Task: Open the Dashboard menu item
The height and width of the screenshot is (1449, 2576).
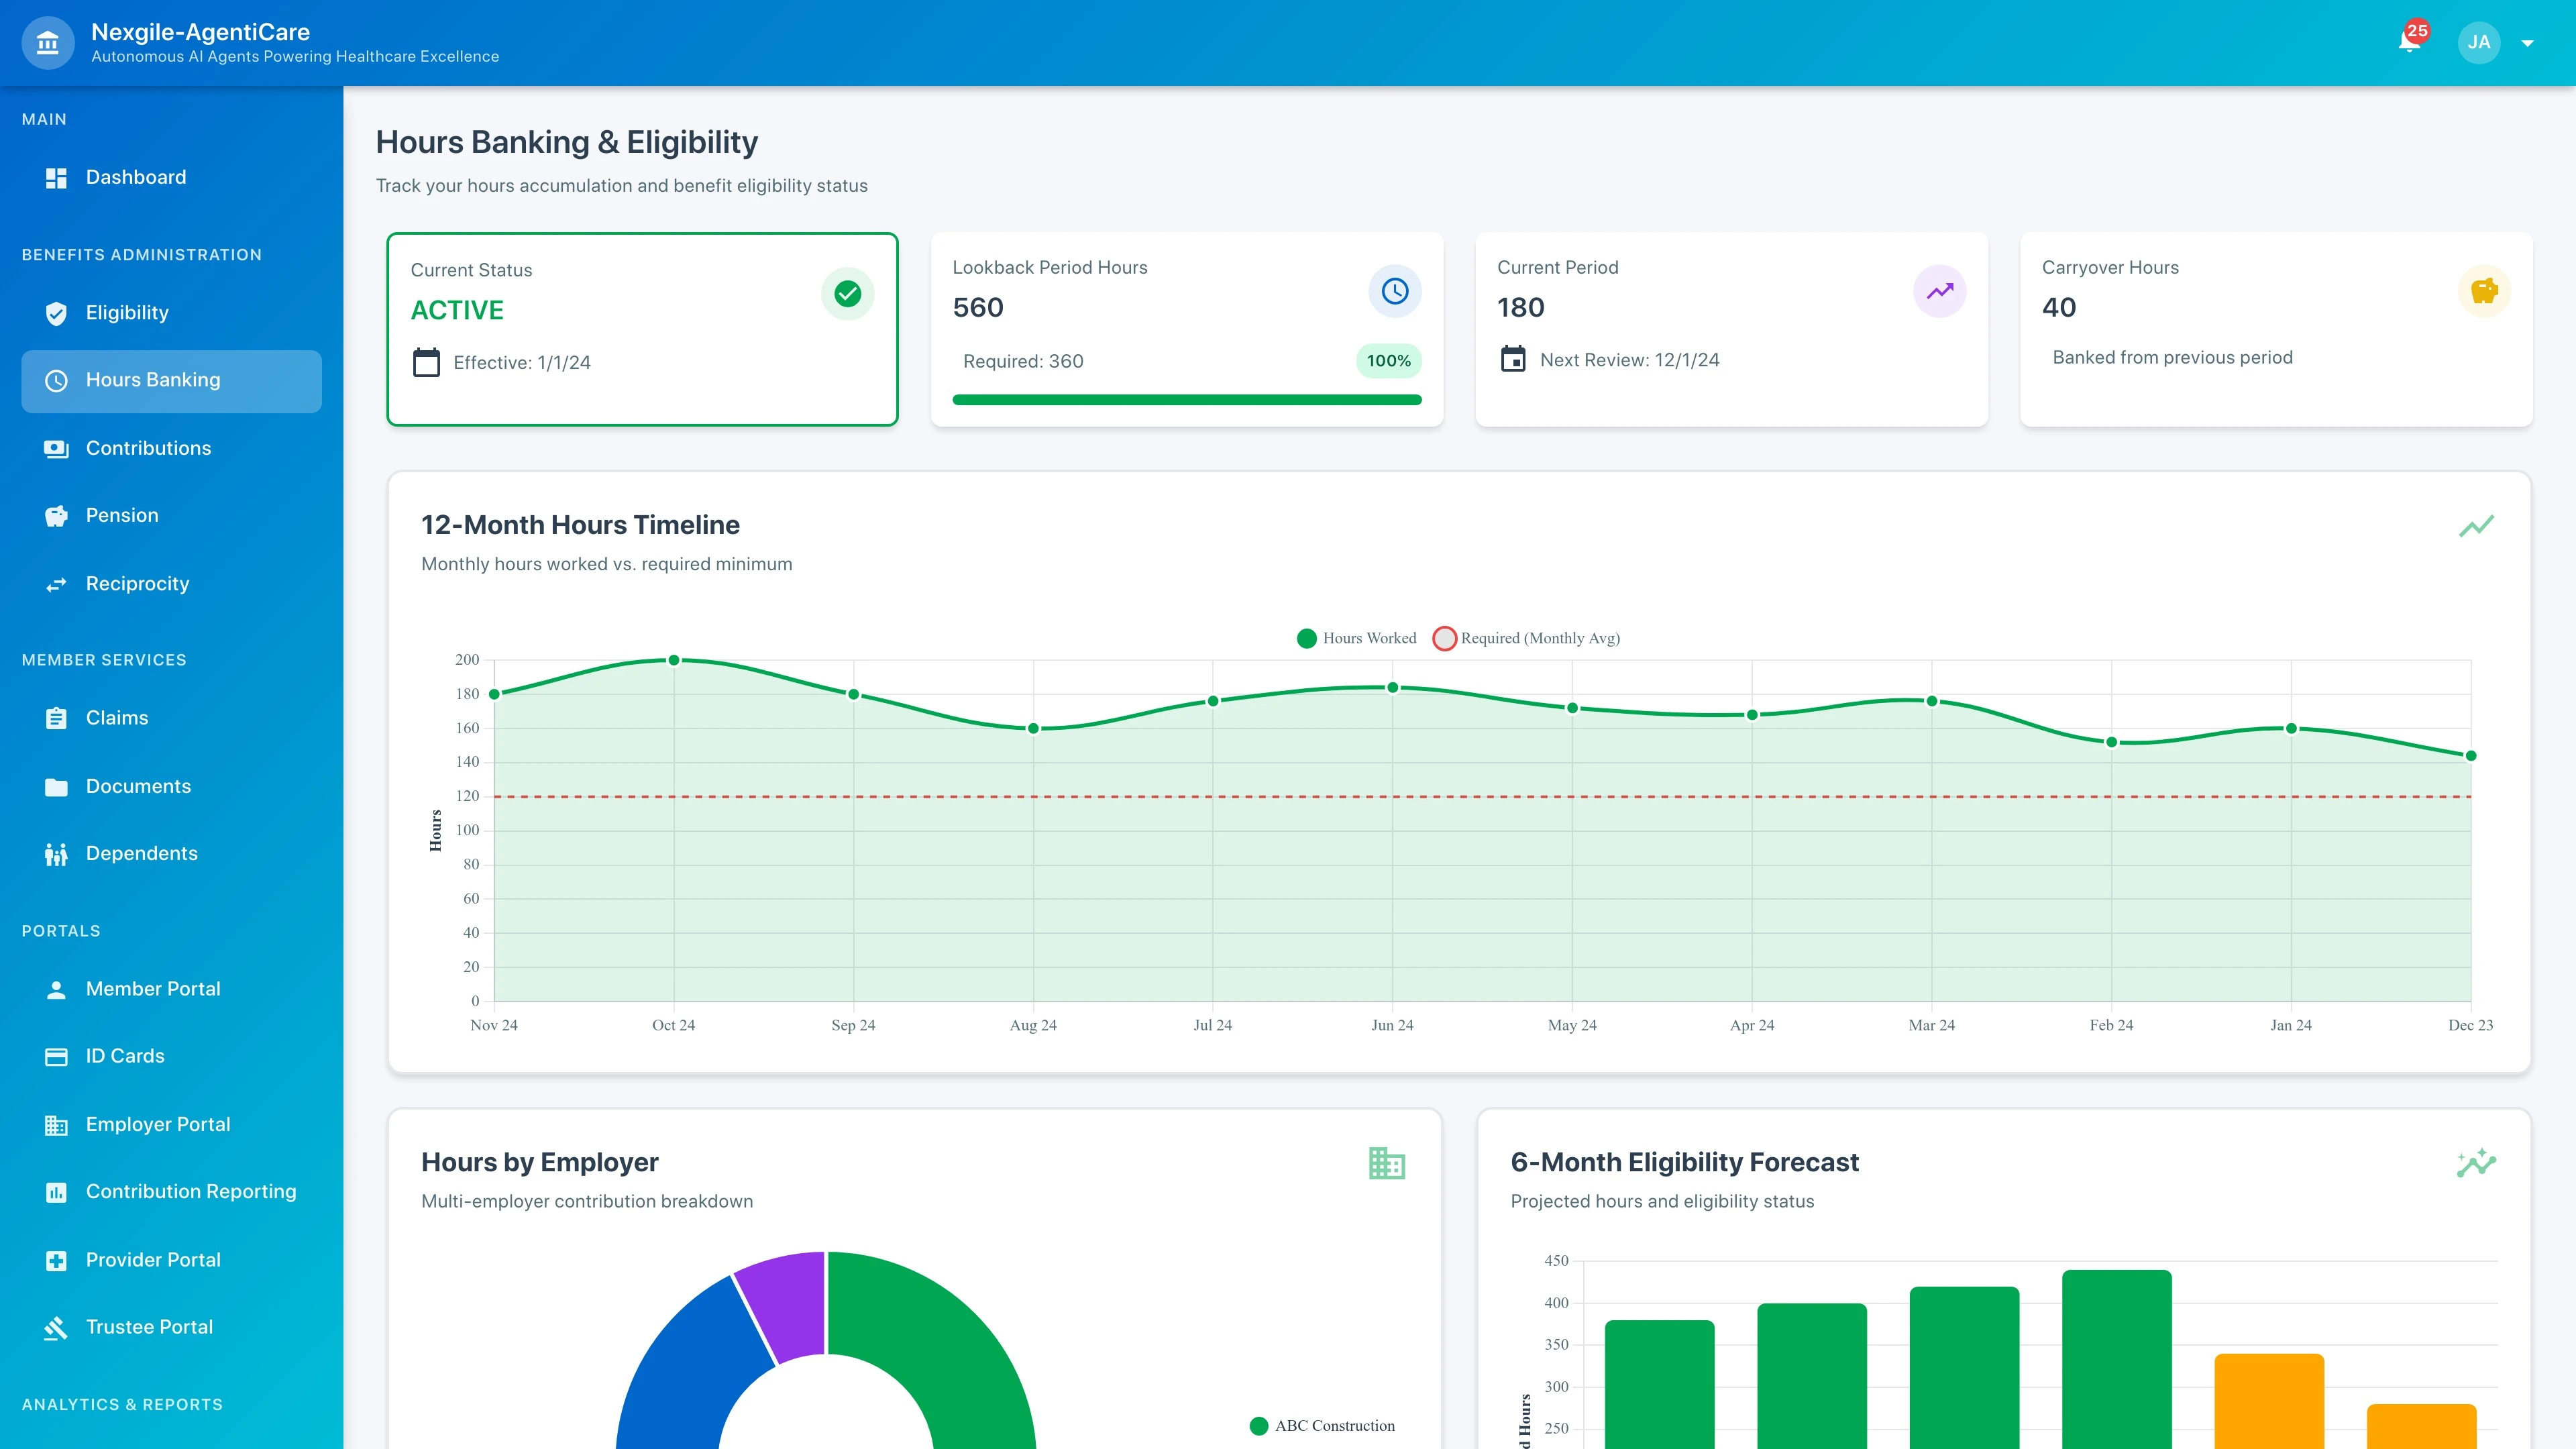Action: [x=135, y=177]
